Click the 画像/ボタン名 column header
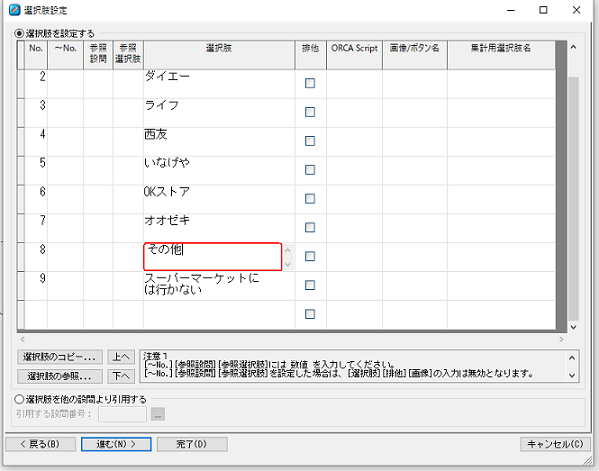599x471 pixels. click(415, 55)
